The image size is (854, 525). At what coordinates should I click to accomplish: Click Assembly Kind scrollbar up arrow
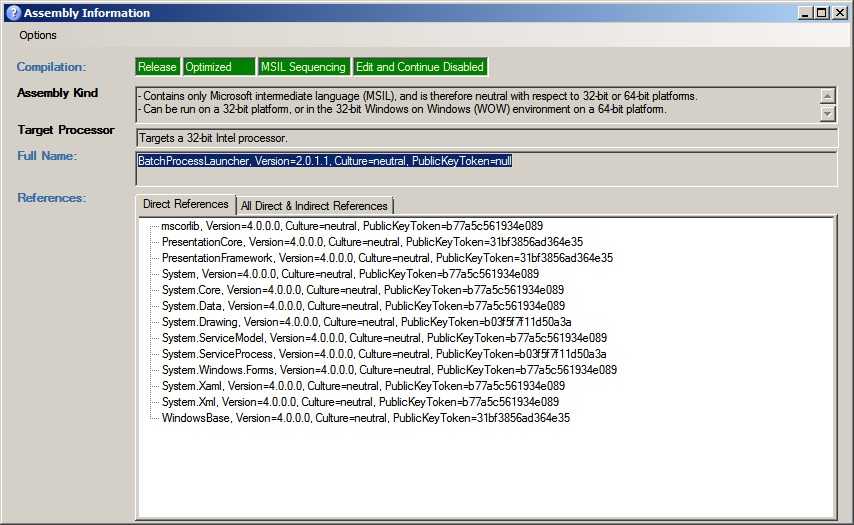point(827,96)
